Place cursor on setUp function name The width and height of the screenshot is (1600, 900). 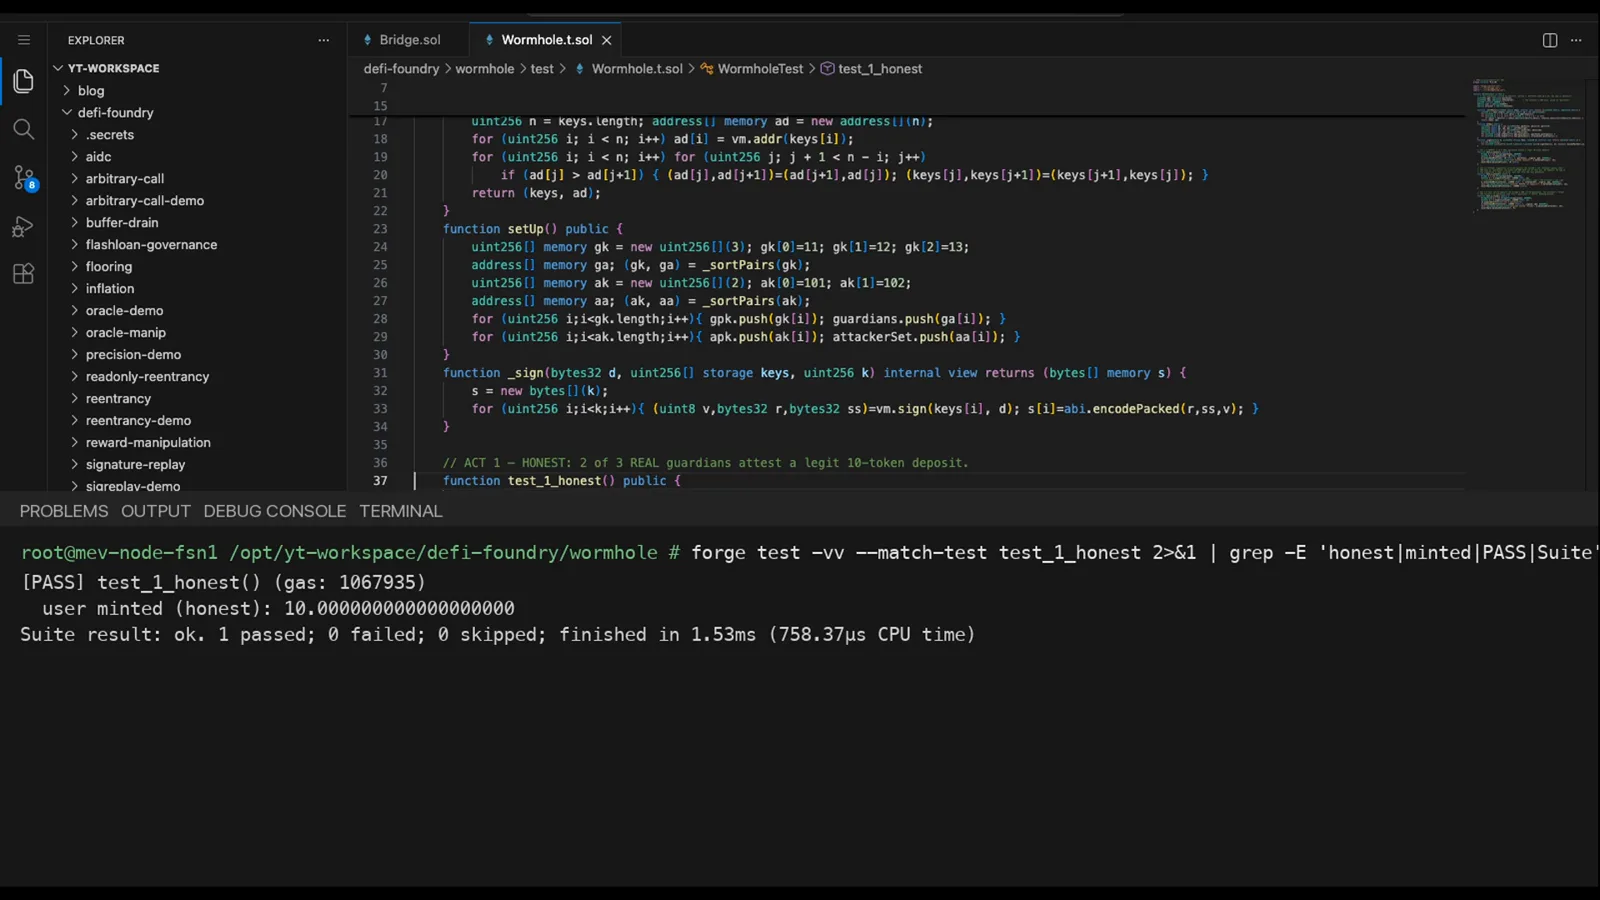pyautogui.click(x=525, y=229)
